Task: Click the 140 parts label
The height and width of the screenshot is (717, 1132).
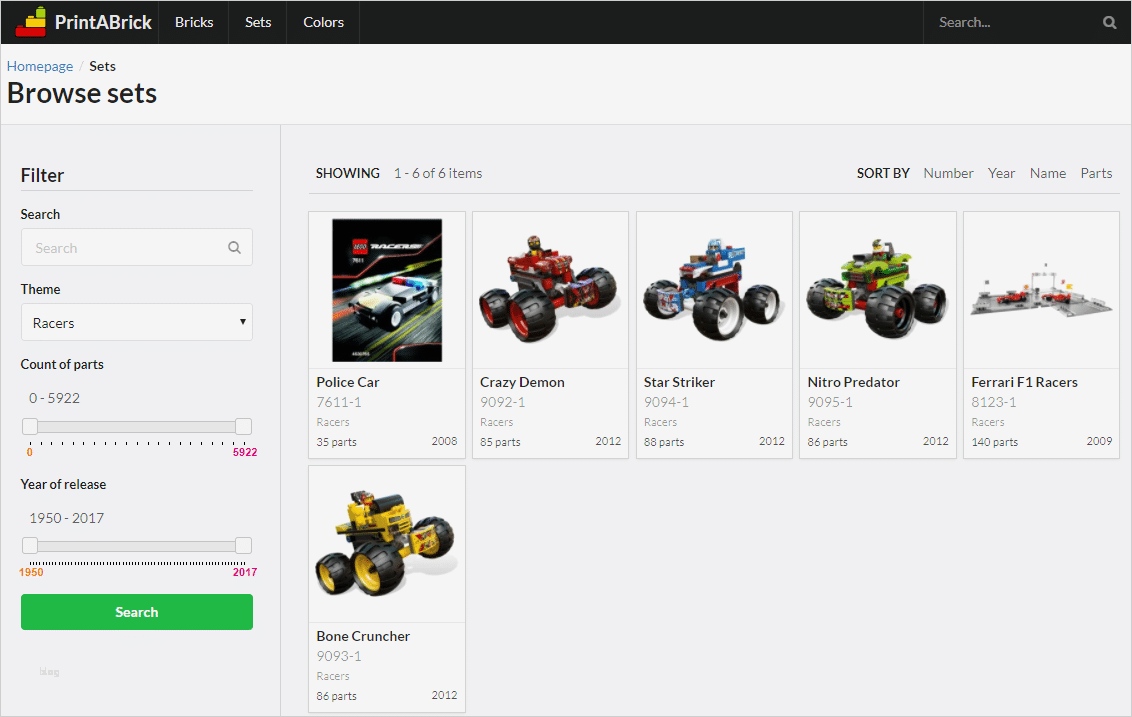Action: tap(994, 442)
